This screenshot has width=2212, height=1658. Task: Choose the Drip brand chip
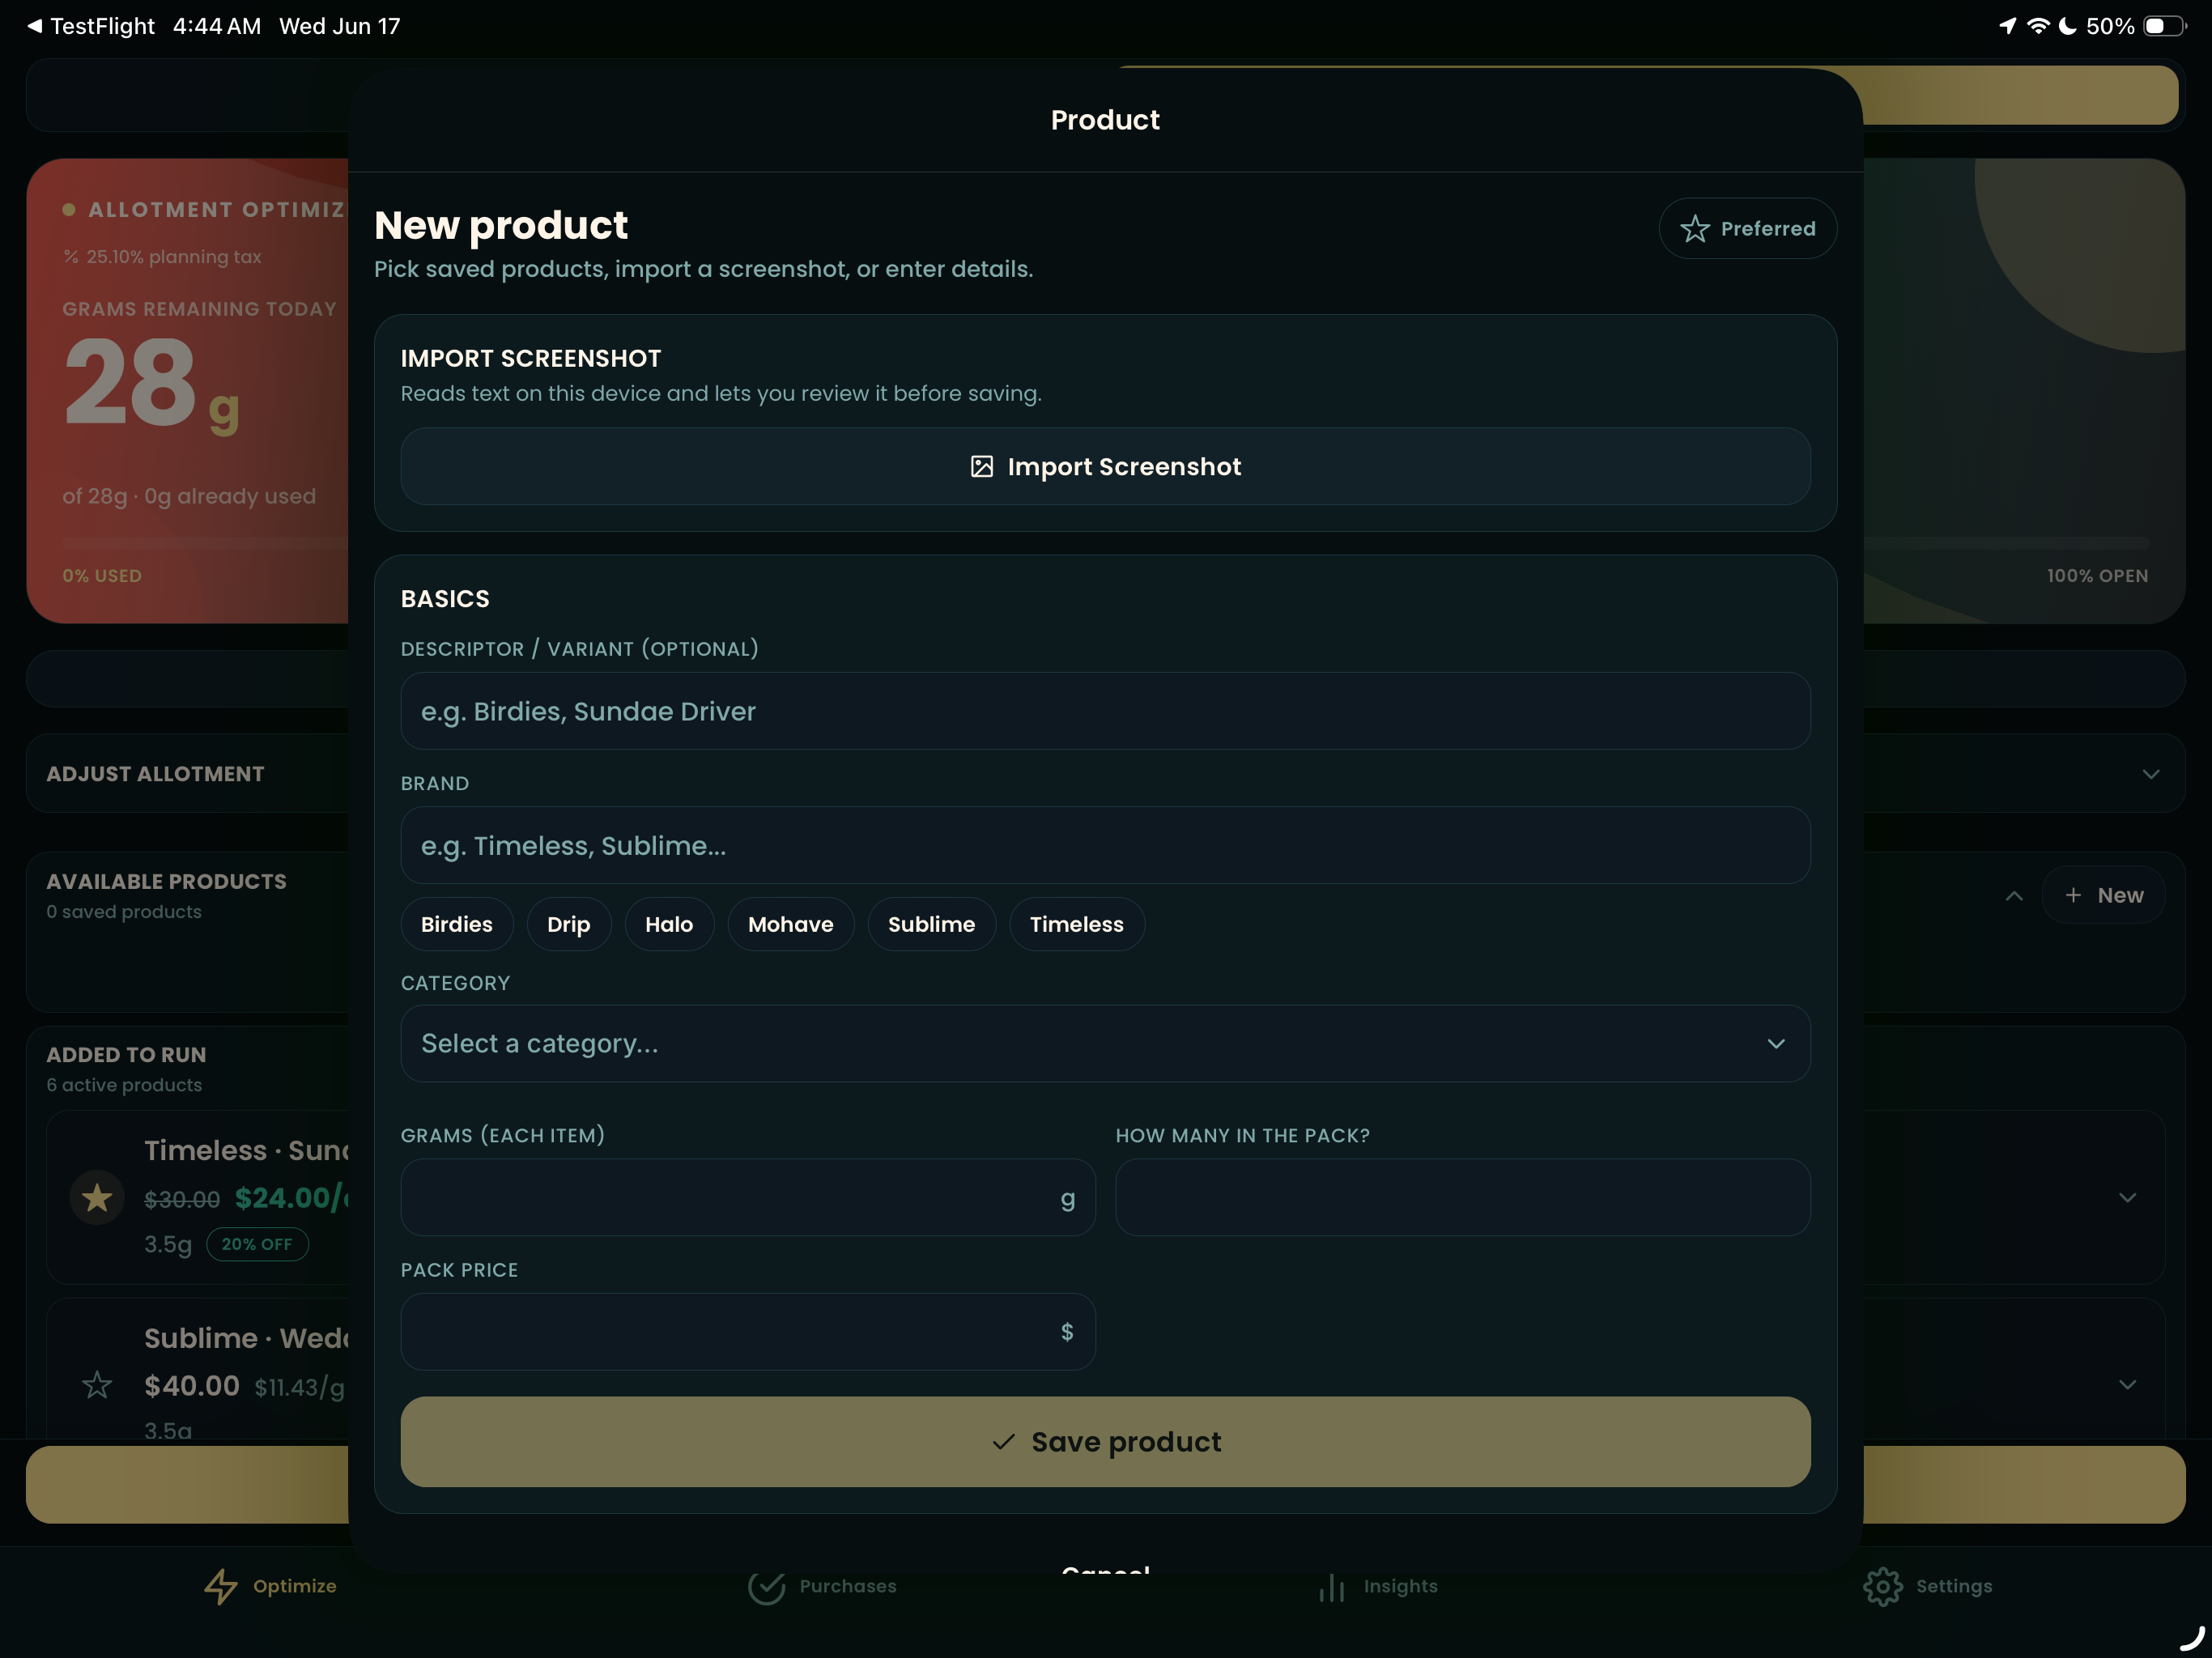[x=569, y=924]
